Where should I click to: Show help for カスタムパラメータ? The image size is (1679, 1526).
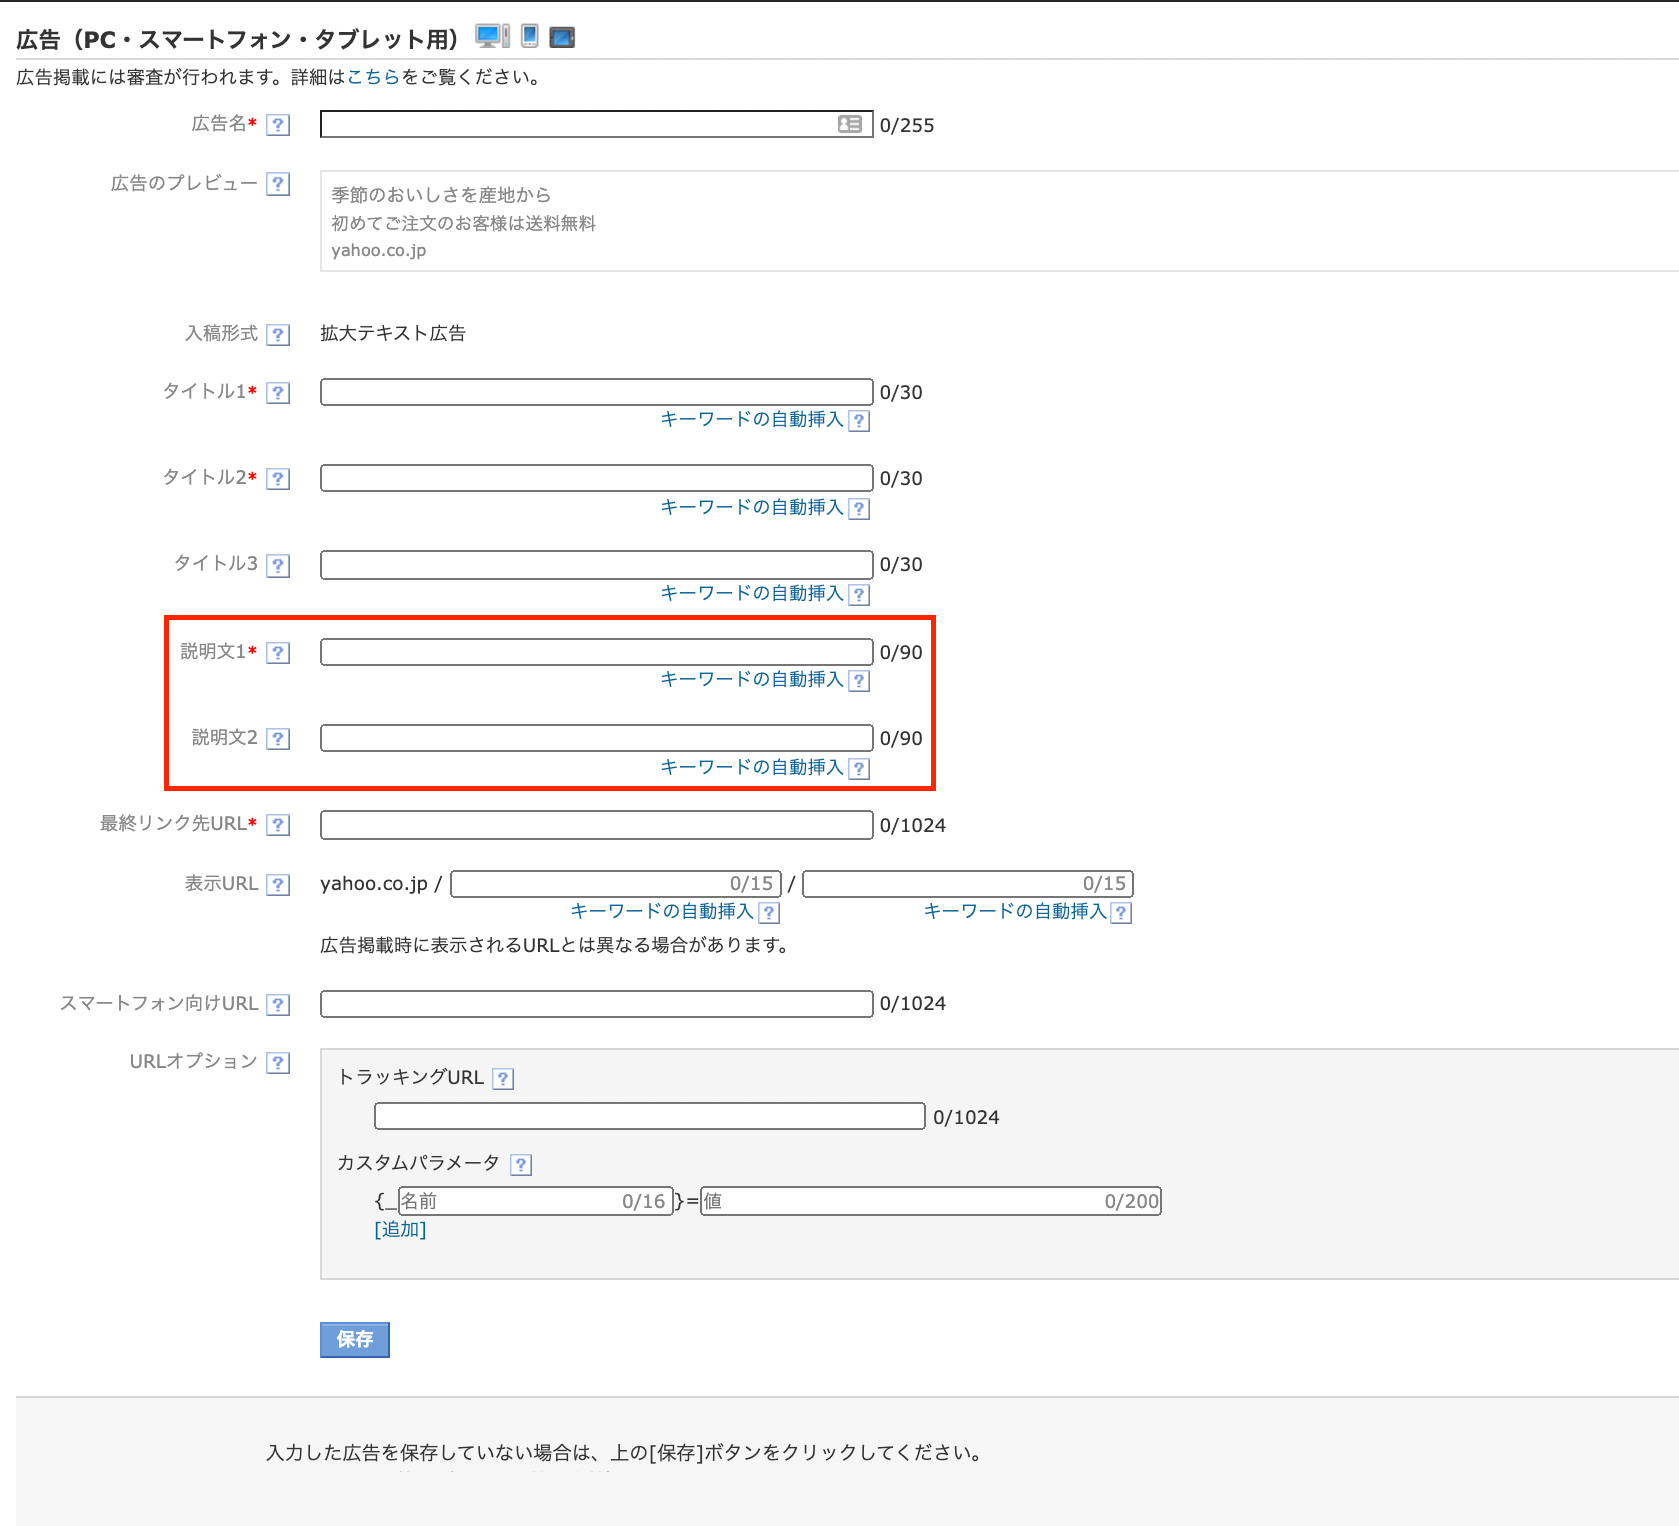(x=521, y=1164)
